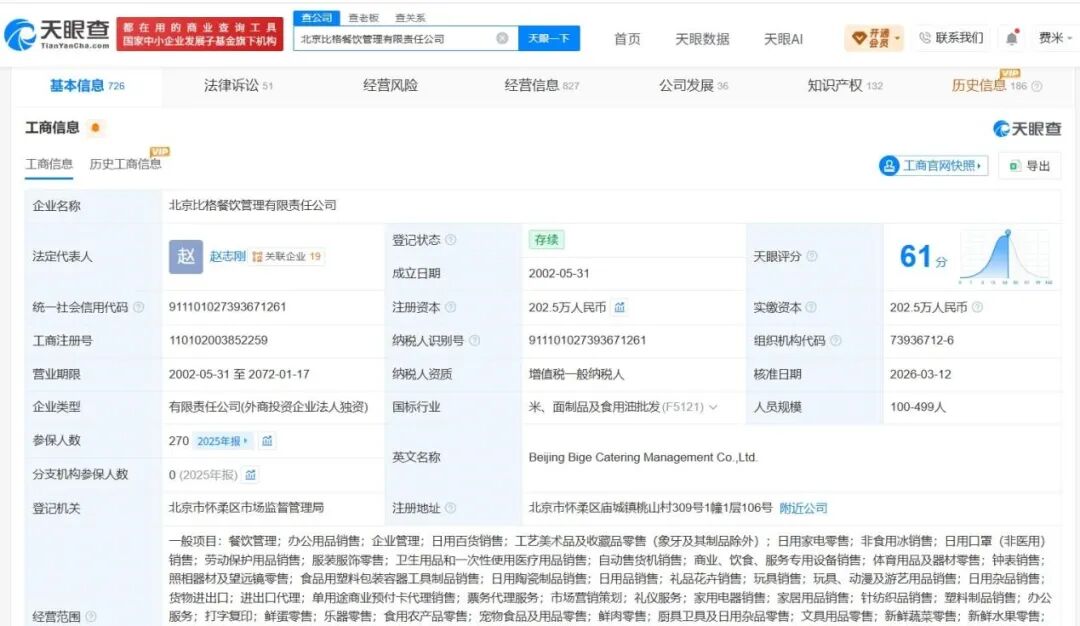The image size is (1080, 626).
Task: Open the 经营信息 827 tab
Action: (541, 85)
